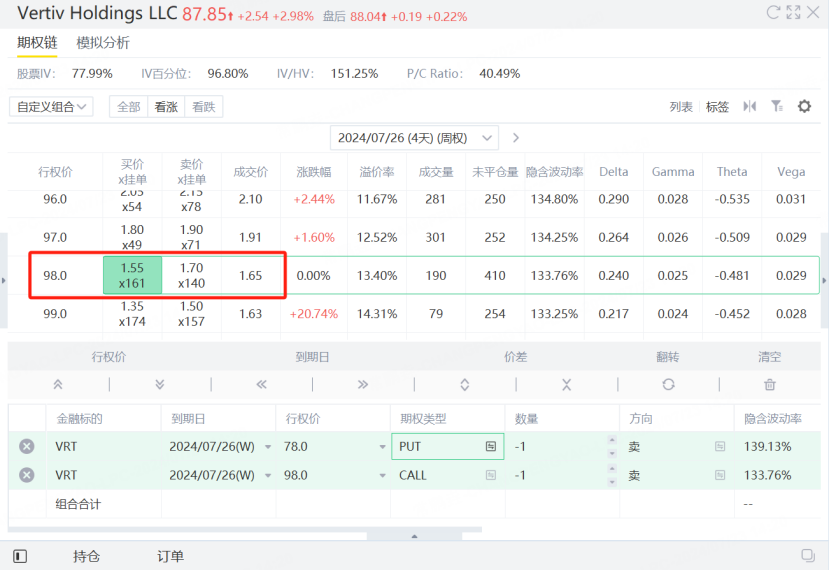Widen spread with up-down arrows icon
The image size is (830, 570).
(465, 385)
